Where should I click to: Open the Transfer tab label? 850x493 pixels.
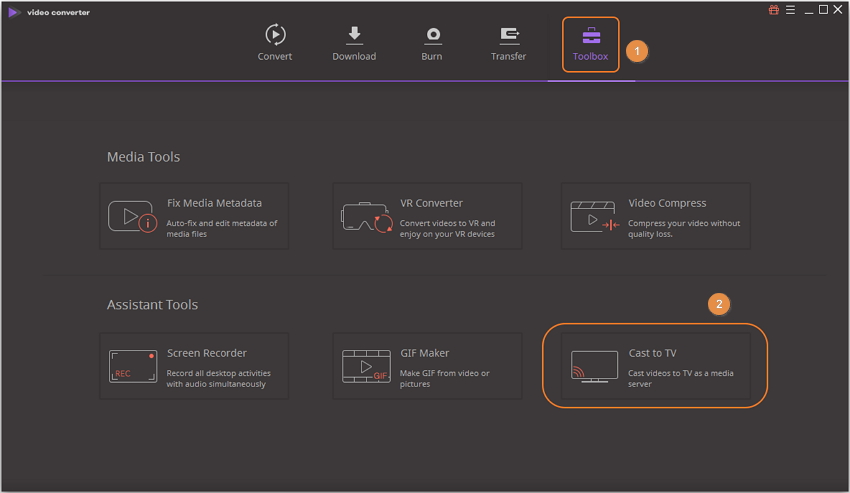[508, 56]
